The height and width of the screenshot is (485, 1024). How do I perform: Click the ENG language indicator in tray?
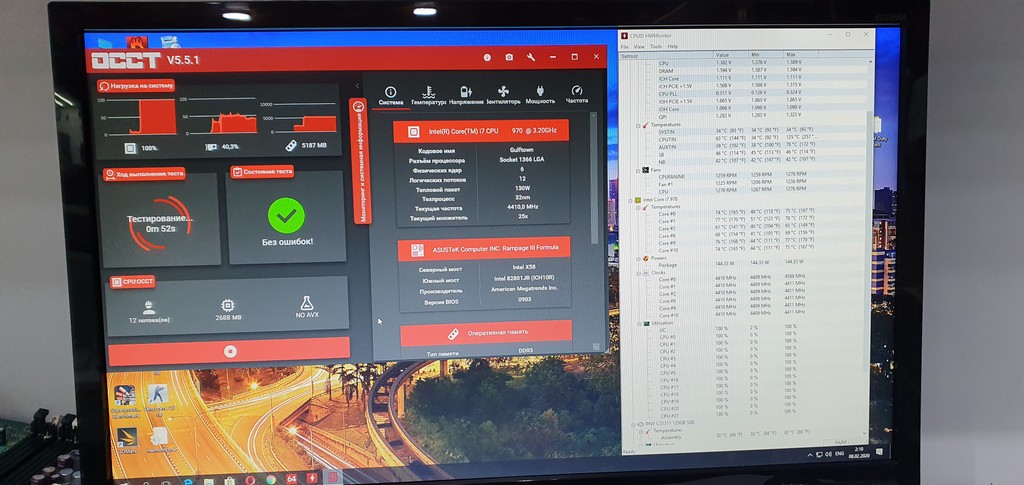(840, 452)
